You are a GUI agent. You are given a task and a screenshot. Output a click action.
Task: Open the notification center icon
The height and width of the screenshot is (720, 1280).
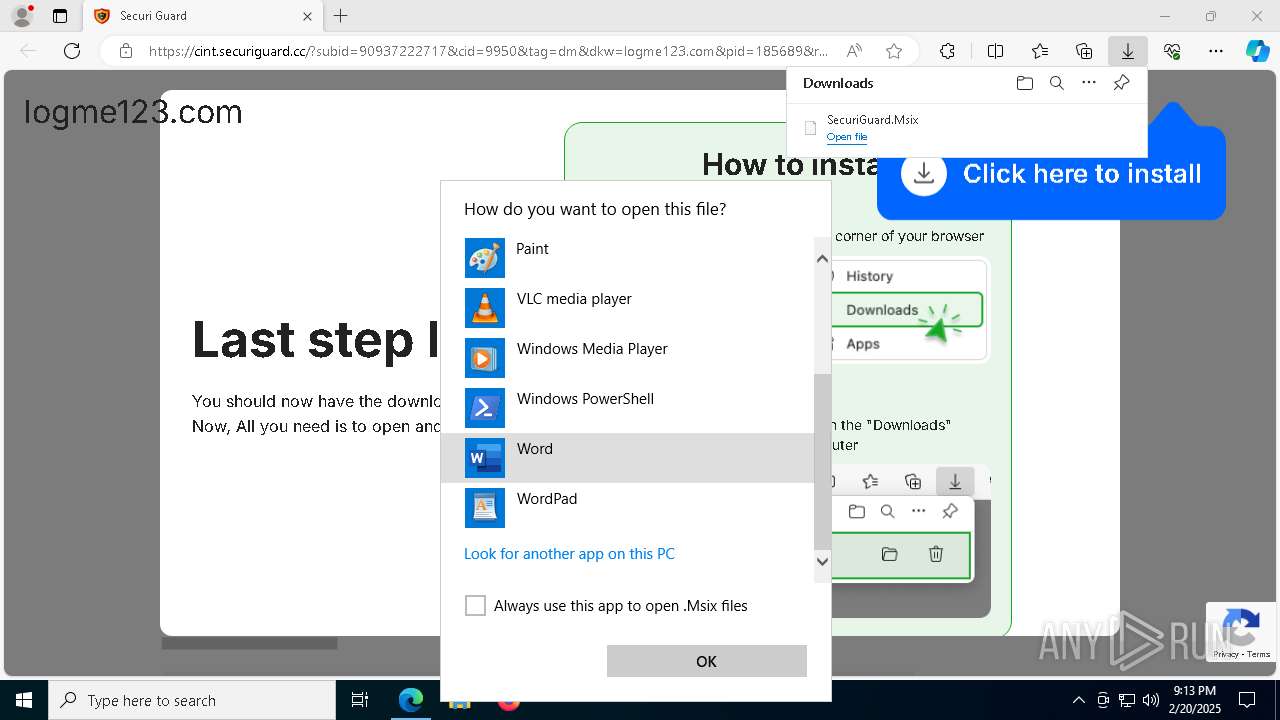[1247, 700]
